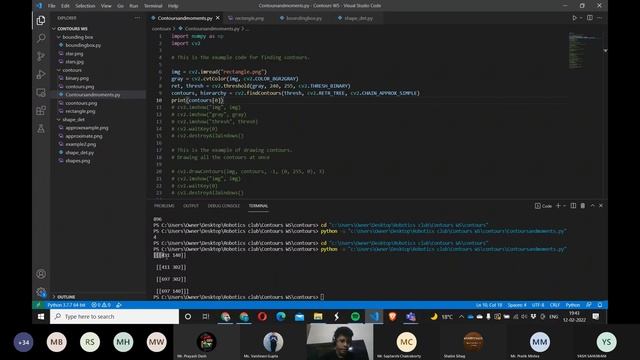Switch to the OUTPUT panel tab

(191, 206)
